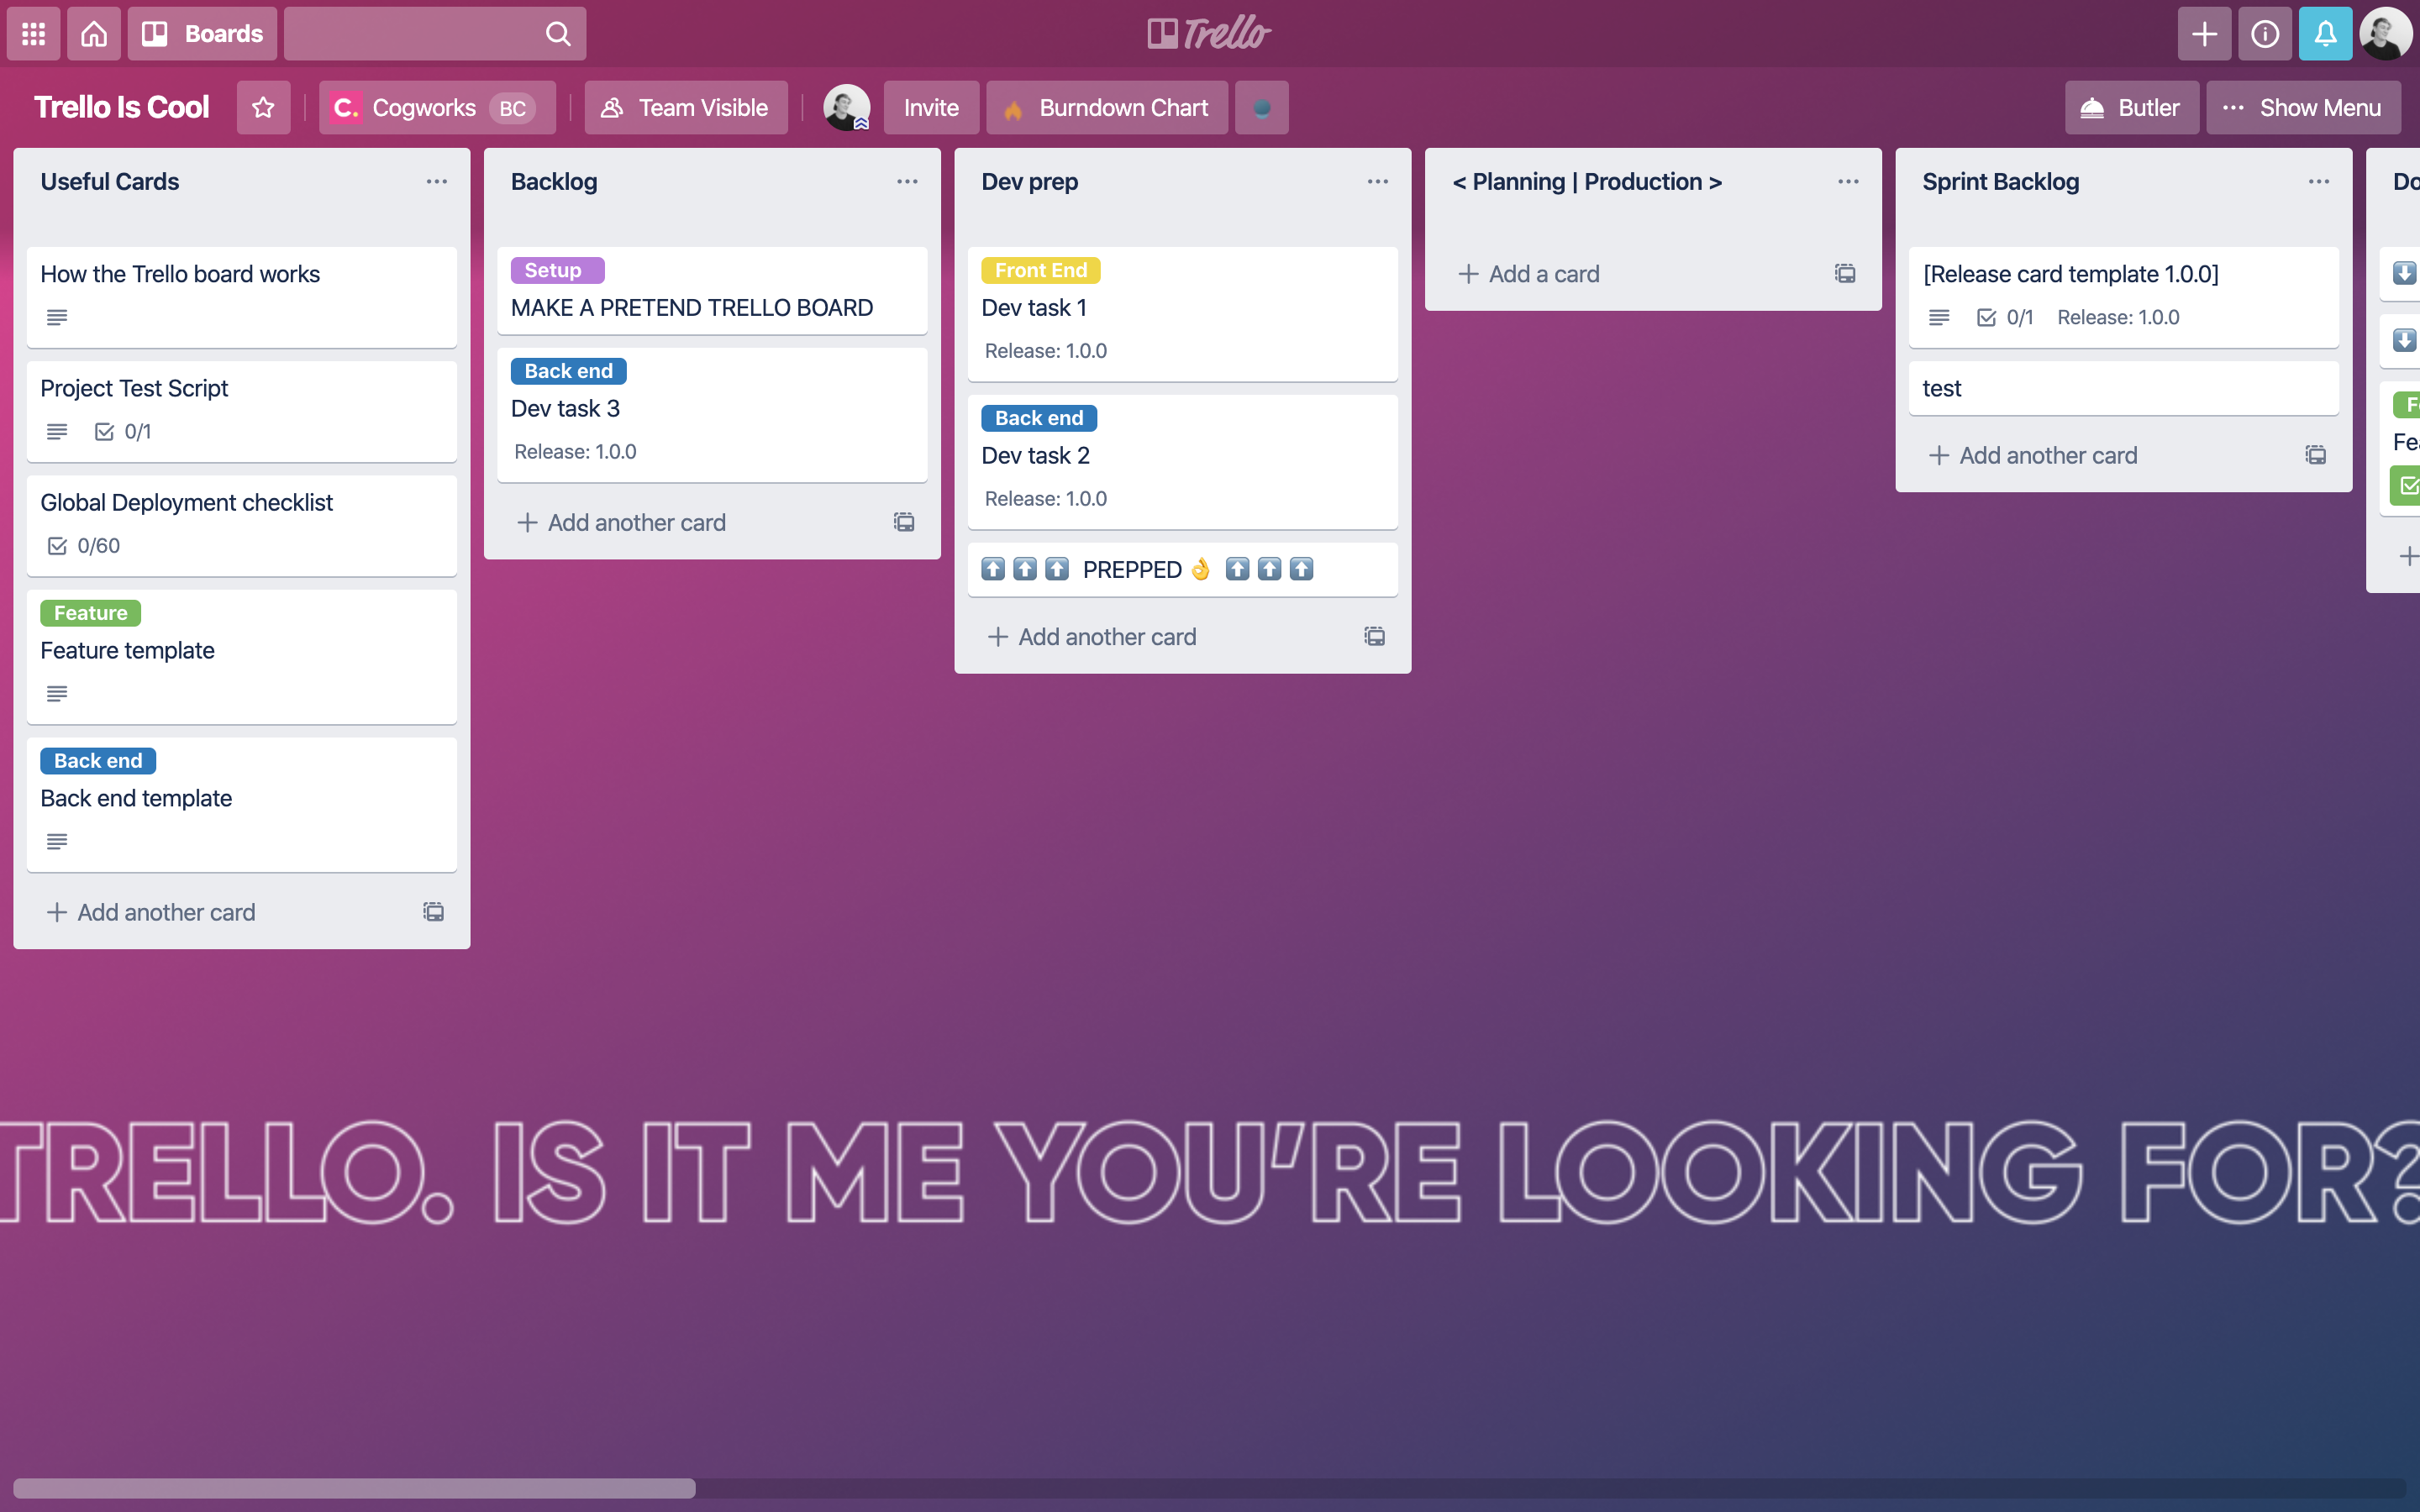Open Dev prep list actions menu
The width and height of the screenshot is (2420, 1512).
click(x=1378, y=182)
